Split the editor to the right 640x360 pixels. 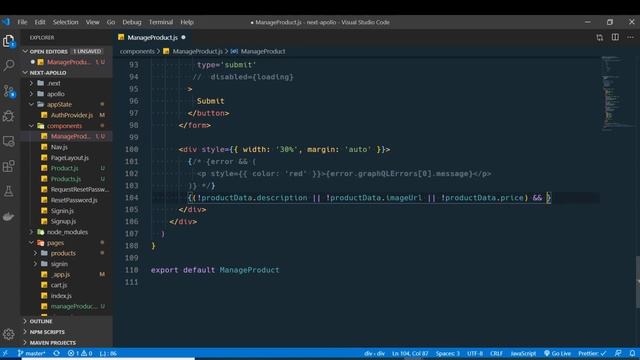pyautogui.click(x=615, y=37)
